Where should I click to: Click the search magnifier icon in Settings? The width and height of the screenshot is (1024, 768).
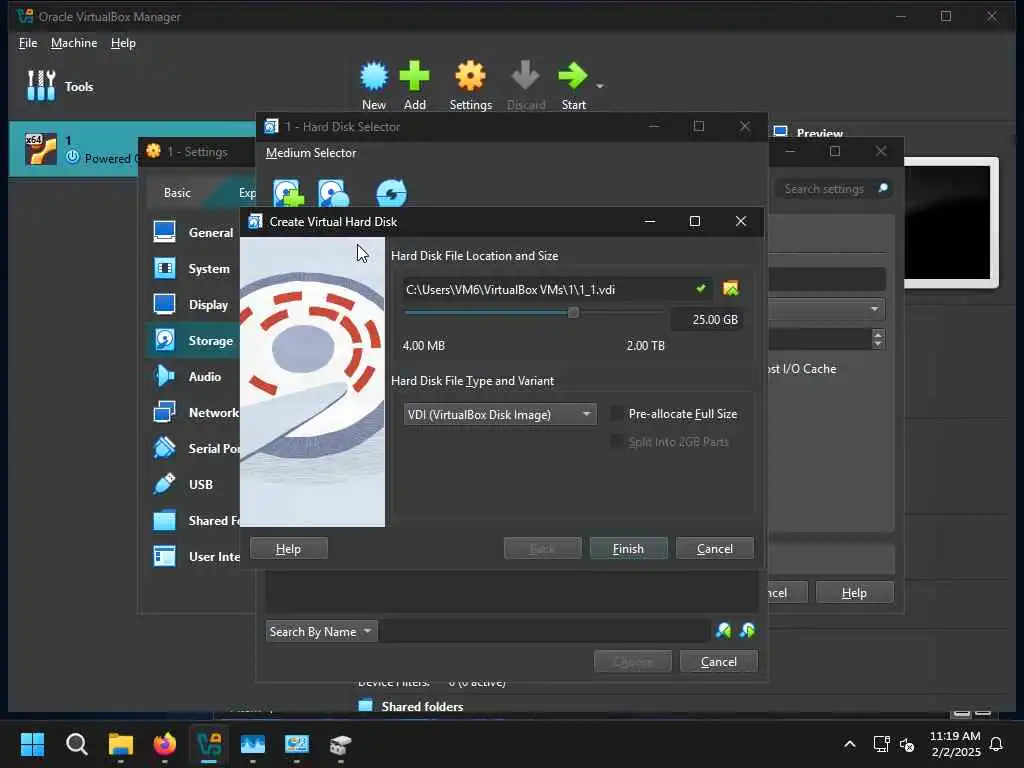(x=883, y=189)
